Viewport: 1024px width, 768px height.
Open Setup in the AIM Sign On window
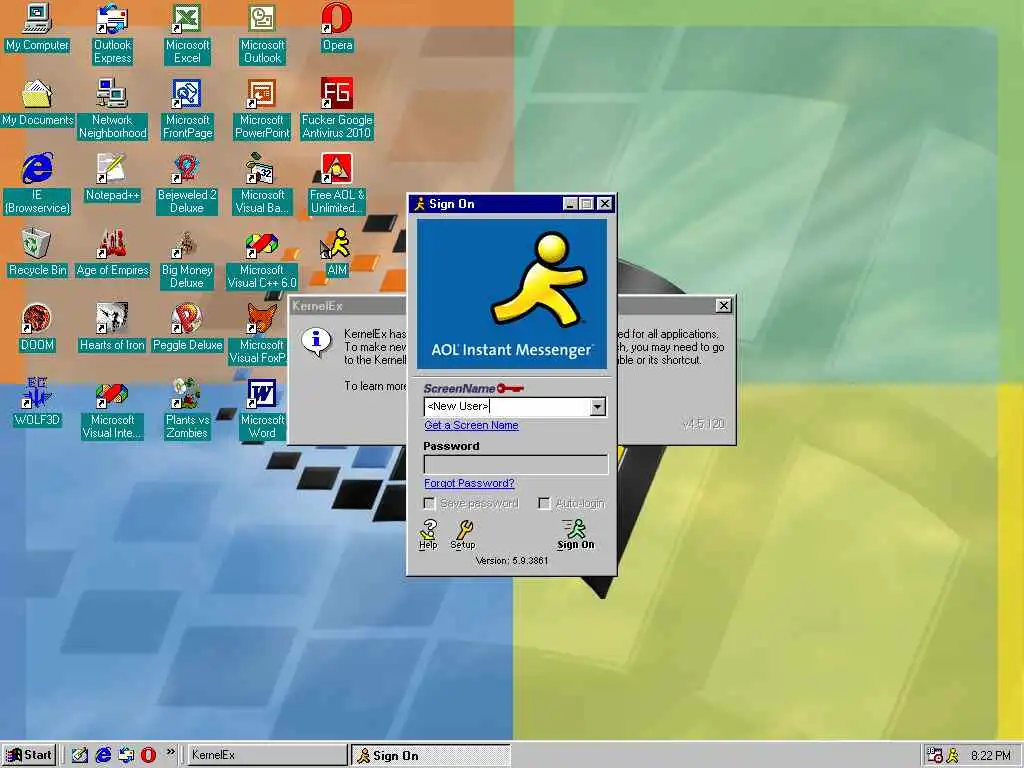coord(463,534)
